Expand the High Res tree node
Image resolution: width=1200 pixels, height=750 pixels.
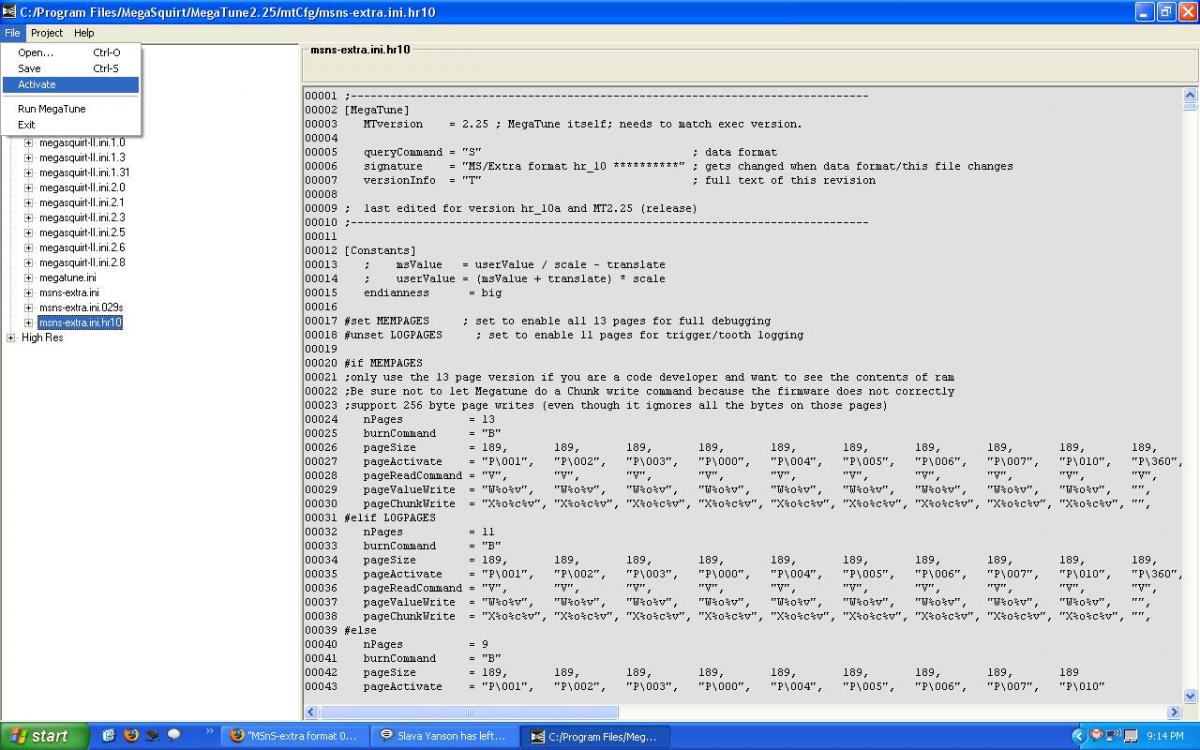pos(11,338)
